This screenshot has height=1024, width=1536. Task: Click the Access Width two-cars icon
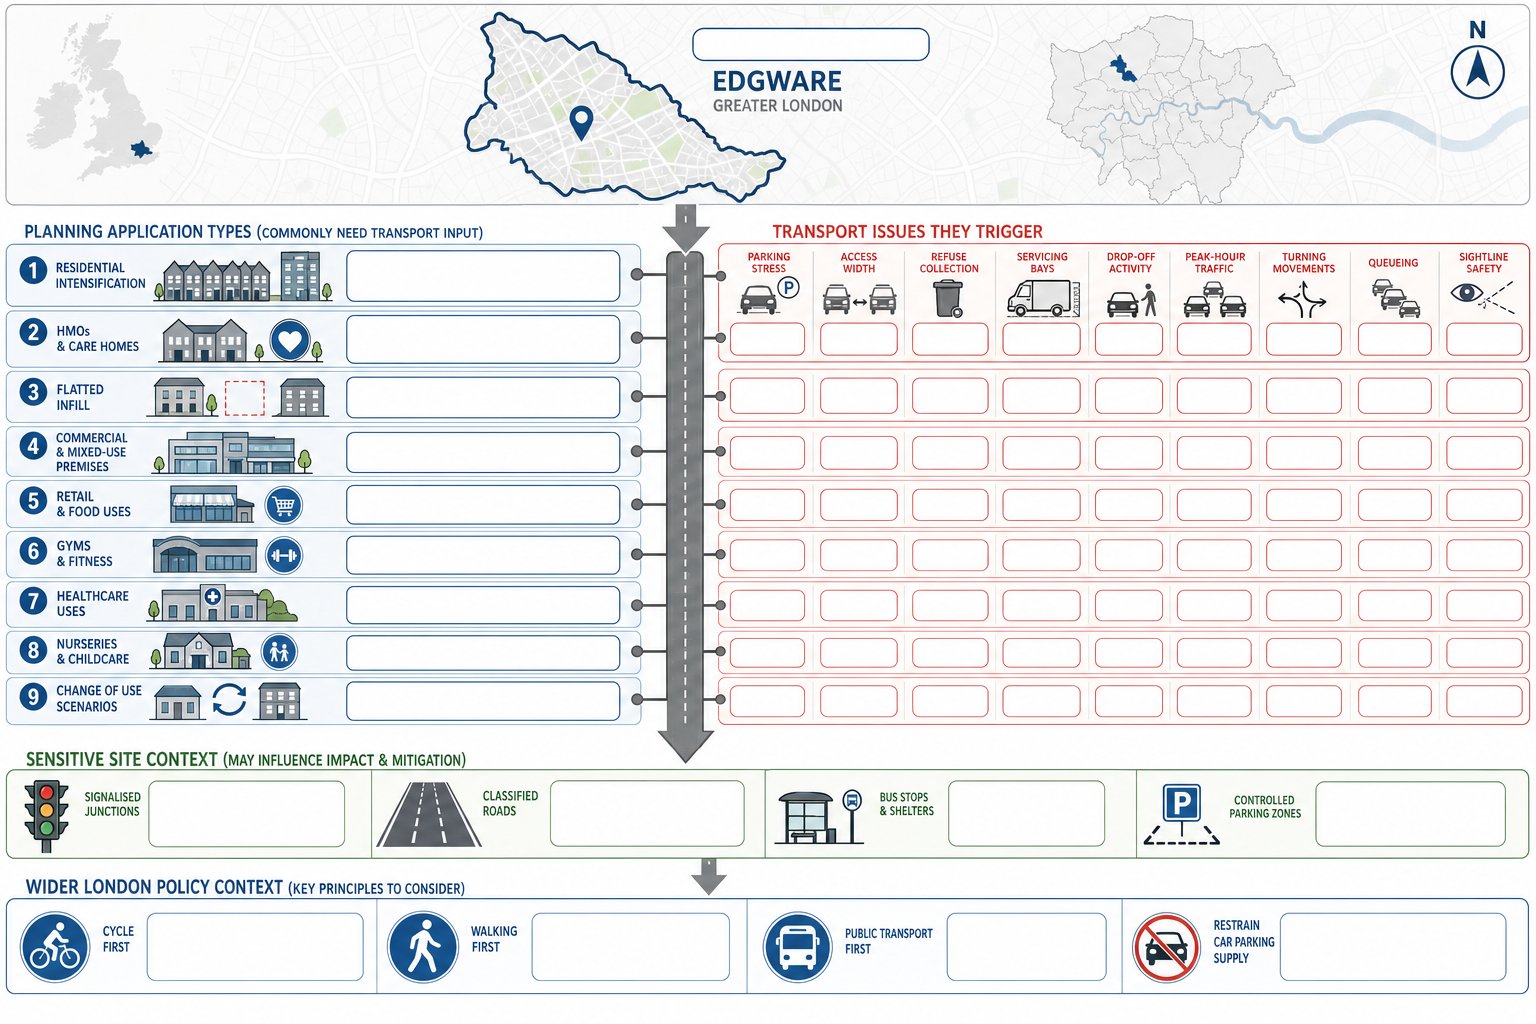point(859,299)
